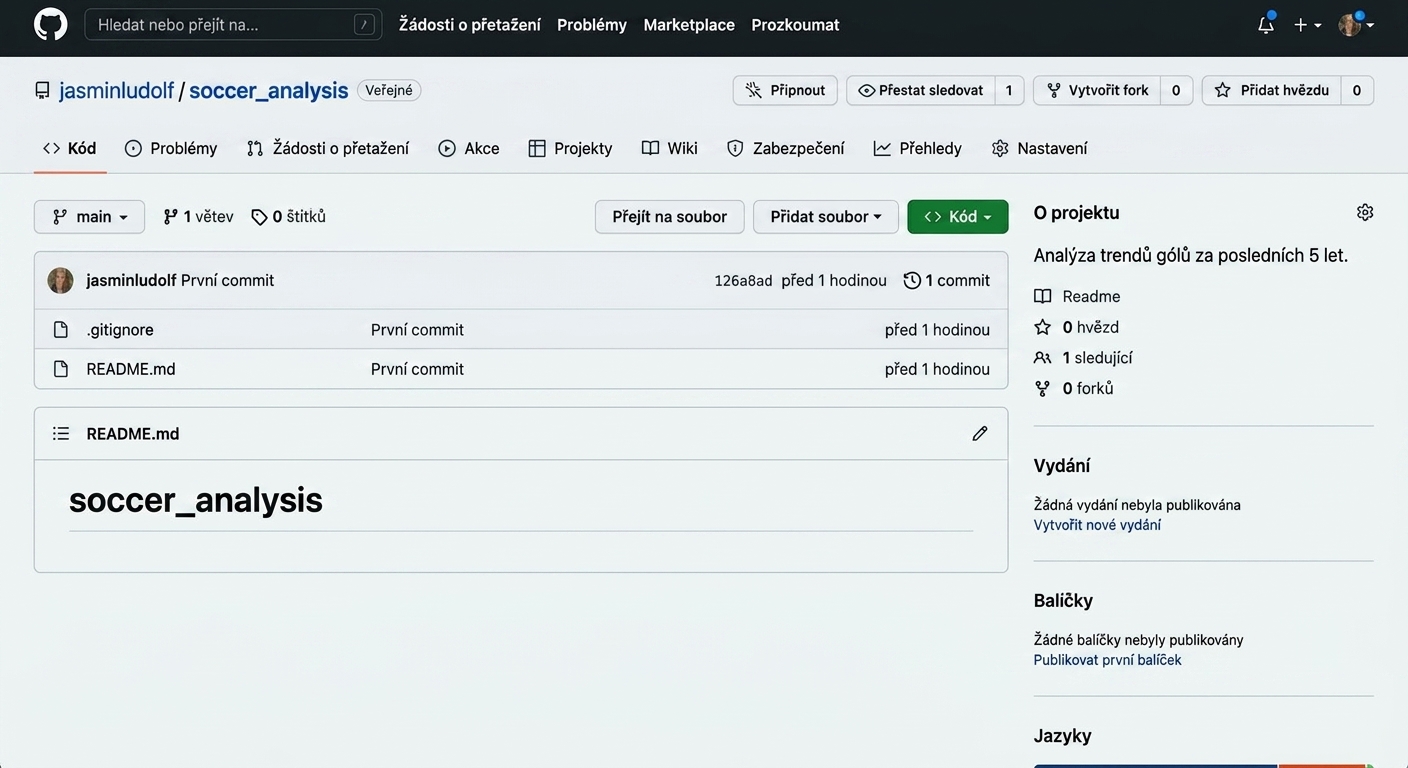This screenshot has height=768, width=1408.
Task: Open the 'Vydání' releases heading
Action: click(1062, 466)
